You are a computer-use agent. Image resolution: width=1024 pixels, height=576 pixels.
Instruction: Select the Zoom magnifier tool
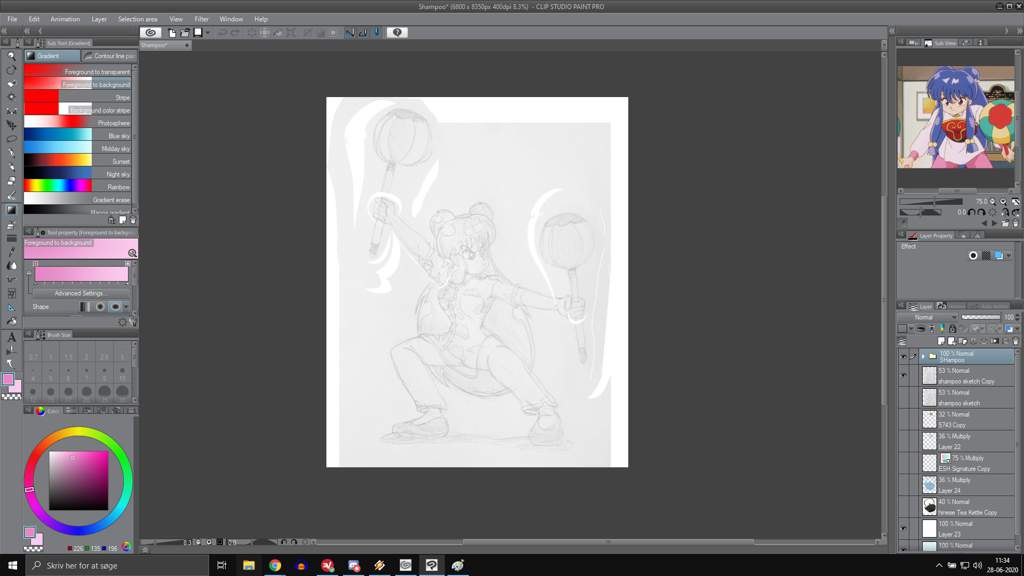[x=11, y=56]
